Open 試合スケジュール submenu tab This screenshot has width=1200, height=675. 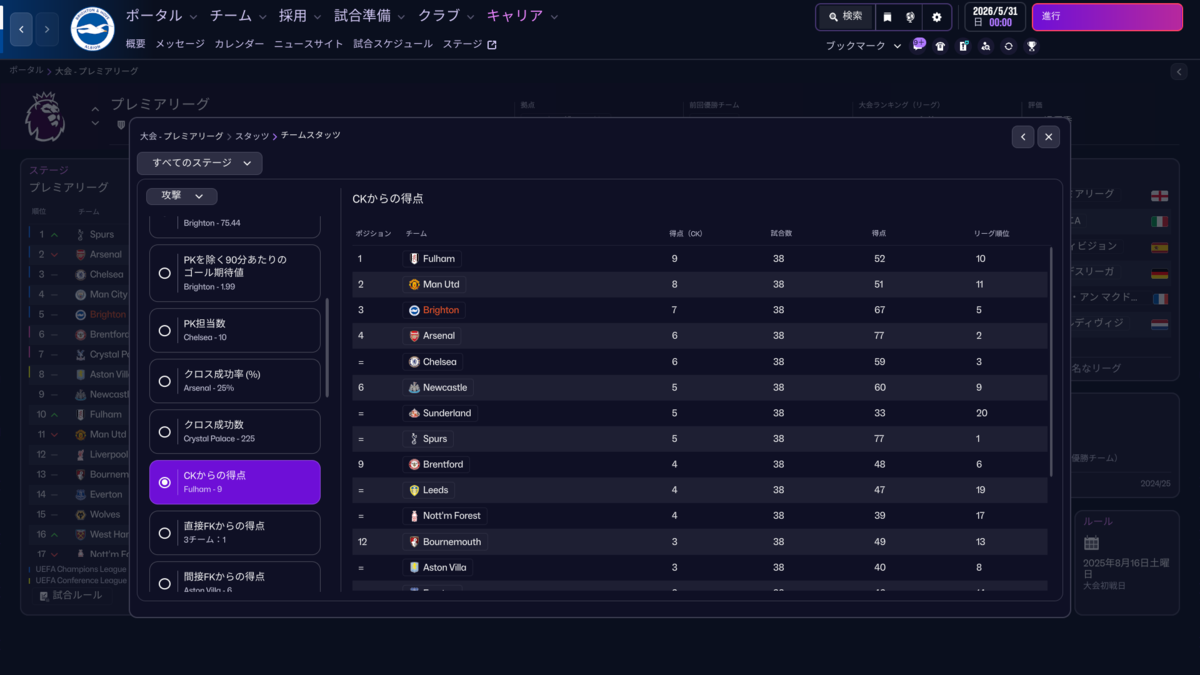tap(393, 44)
